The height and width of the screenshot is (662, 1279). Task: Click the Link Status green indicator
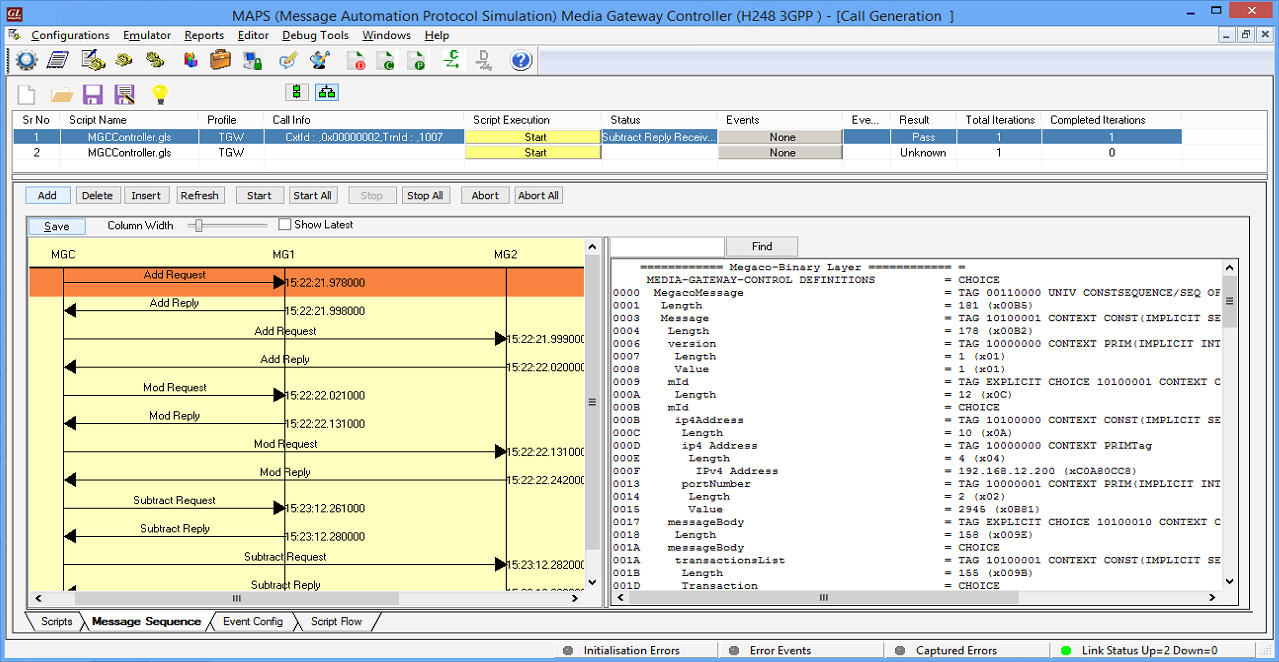[x=1066, y=650]
